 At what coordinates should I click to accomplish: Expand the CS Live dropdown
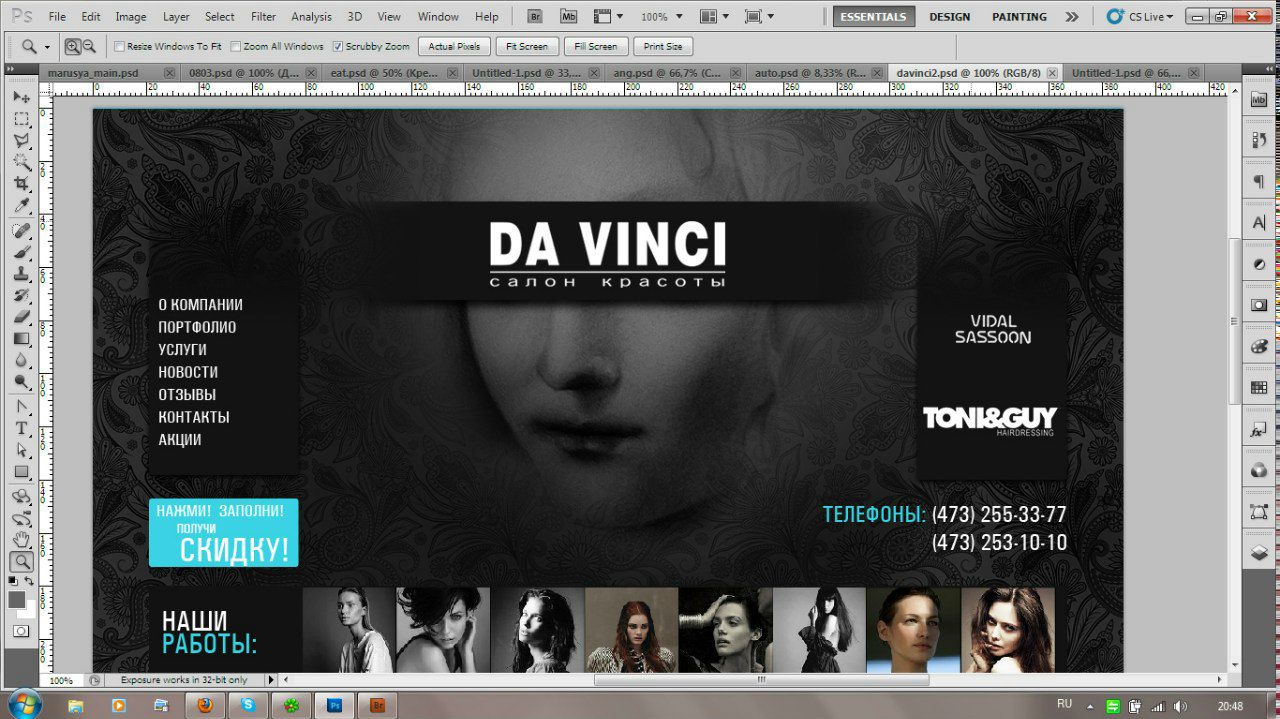pyautogui.click(x=1141, y=17)
